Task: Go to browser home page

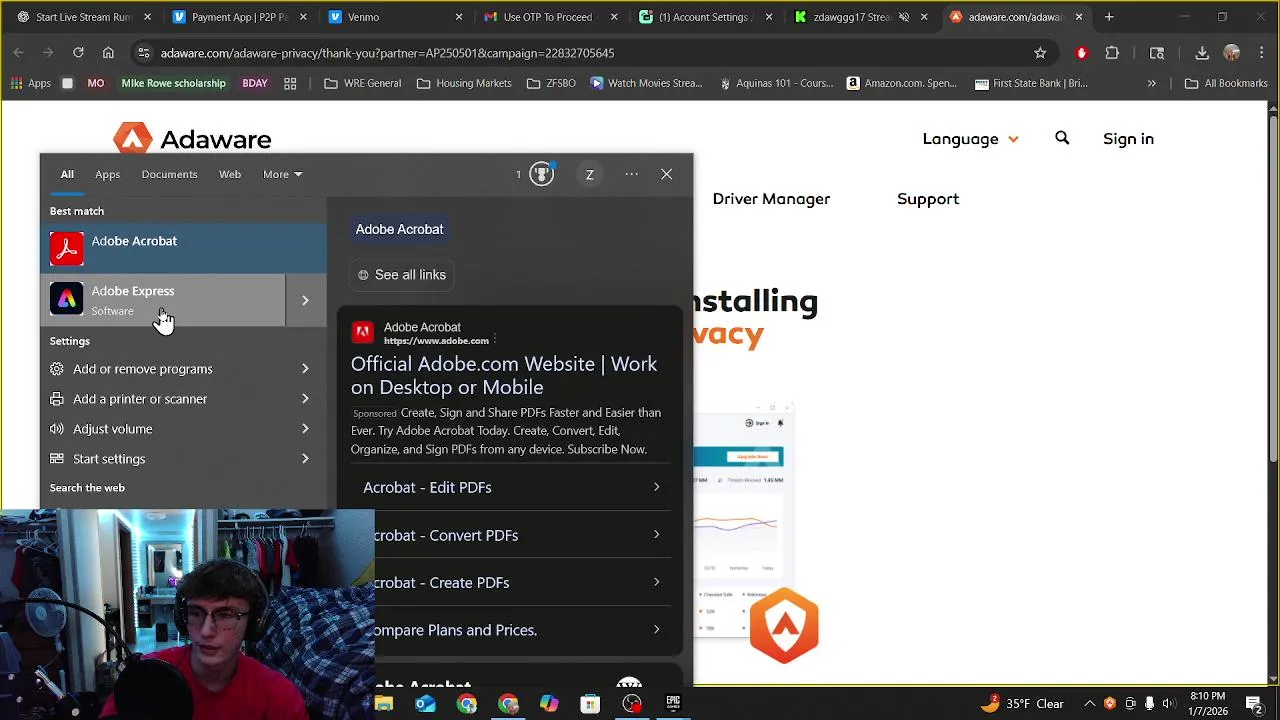Action: coord(108,53)
